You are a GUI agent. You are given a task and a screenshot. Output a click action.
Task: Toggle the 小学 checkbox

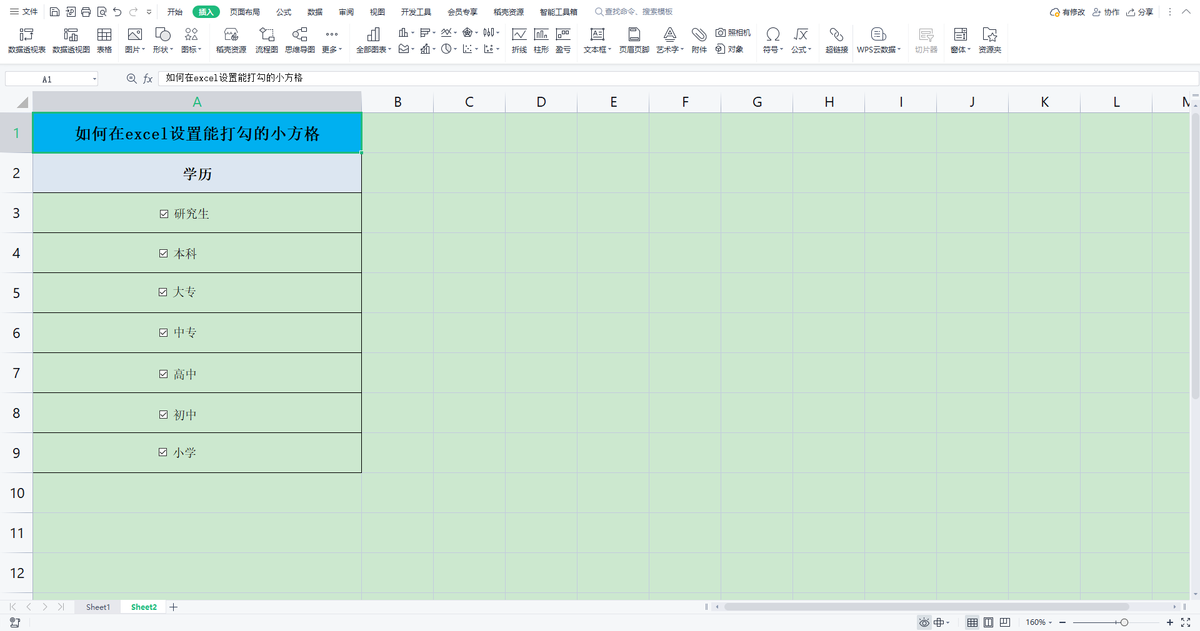click(x=164, y=452)
